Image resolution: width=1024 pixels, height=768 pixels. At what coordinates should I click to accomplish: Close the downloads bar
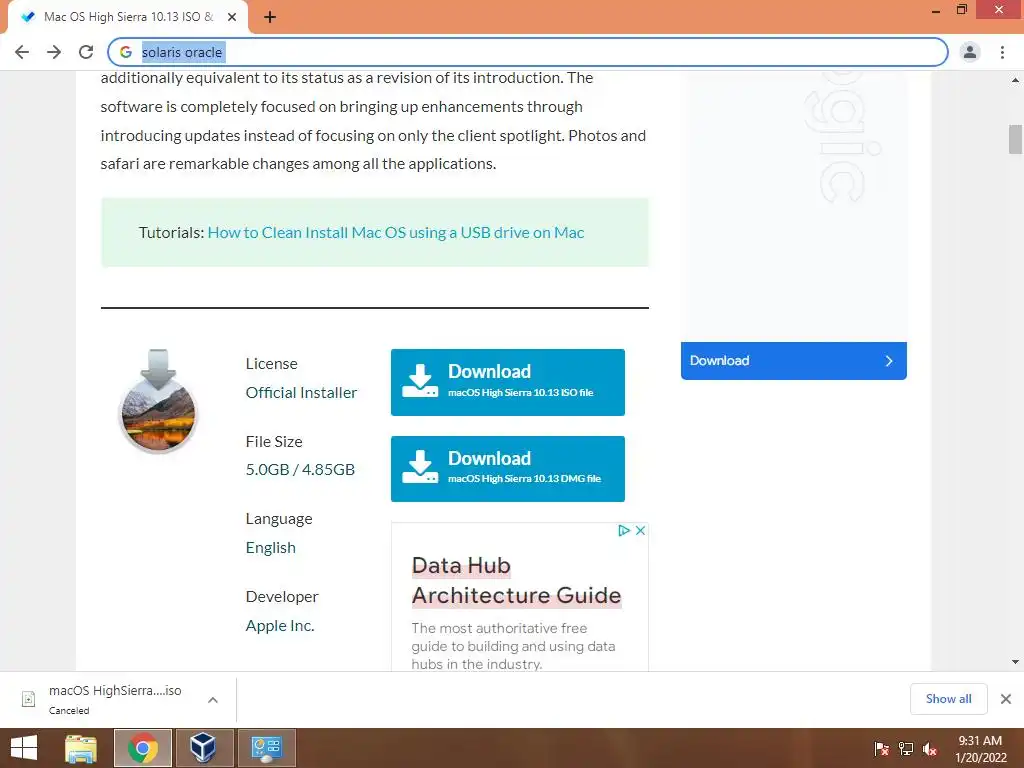1006,699
